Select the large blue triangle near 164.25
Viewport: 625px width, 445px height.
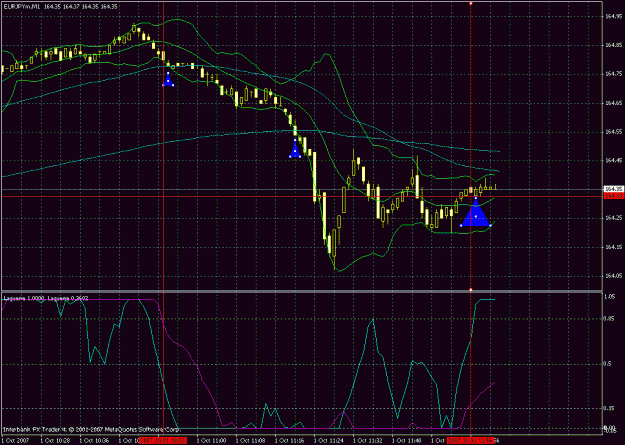pyautogui.click(x=476, y=213)
